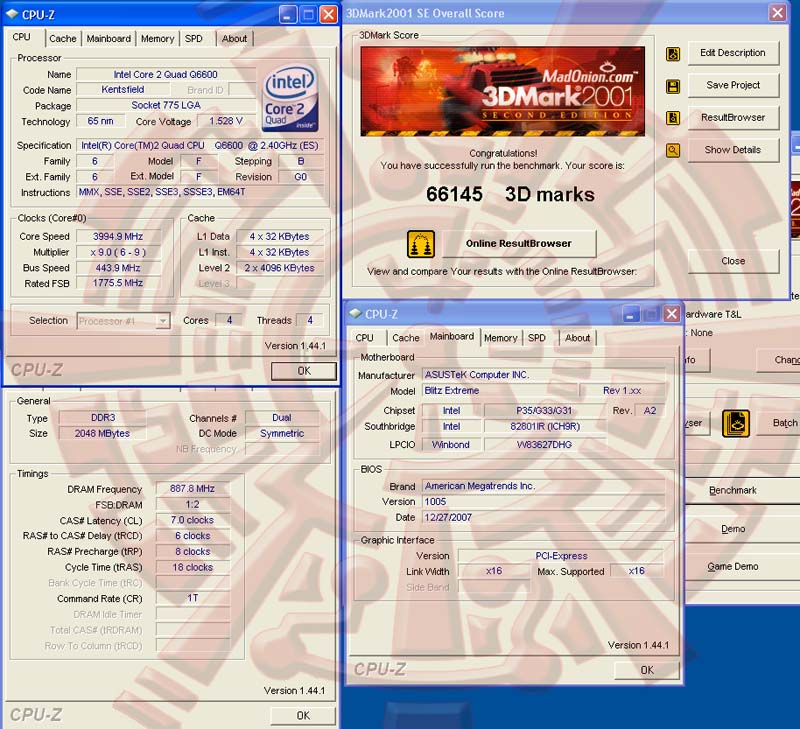The height and width of the screenshot is (729, 800).
Task: Switch to About tab in top CPU-Z window
Action: (x=235, y=39)
